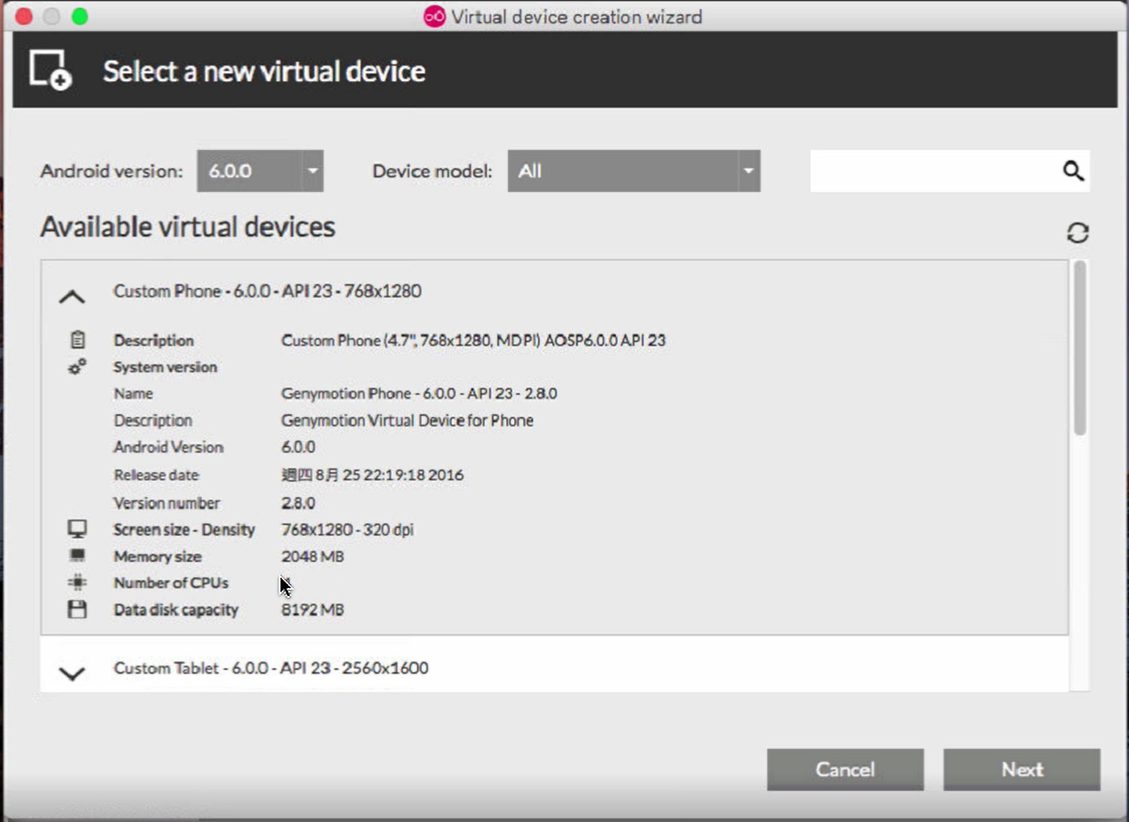Open the Android version 6.0.0 dropdown

[x=260, y=171]
